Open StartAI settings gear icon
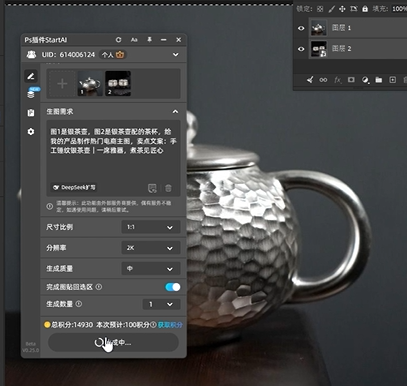The height and width of the screenshot is (386, 407). [31, 131]
